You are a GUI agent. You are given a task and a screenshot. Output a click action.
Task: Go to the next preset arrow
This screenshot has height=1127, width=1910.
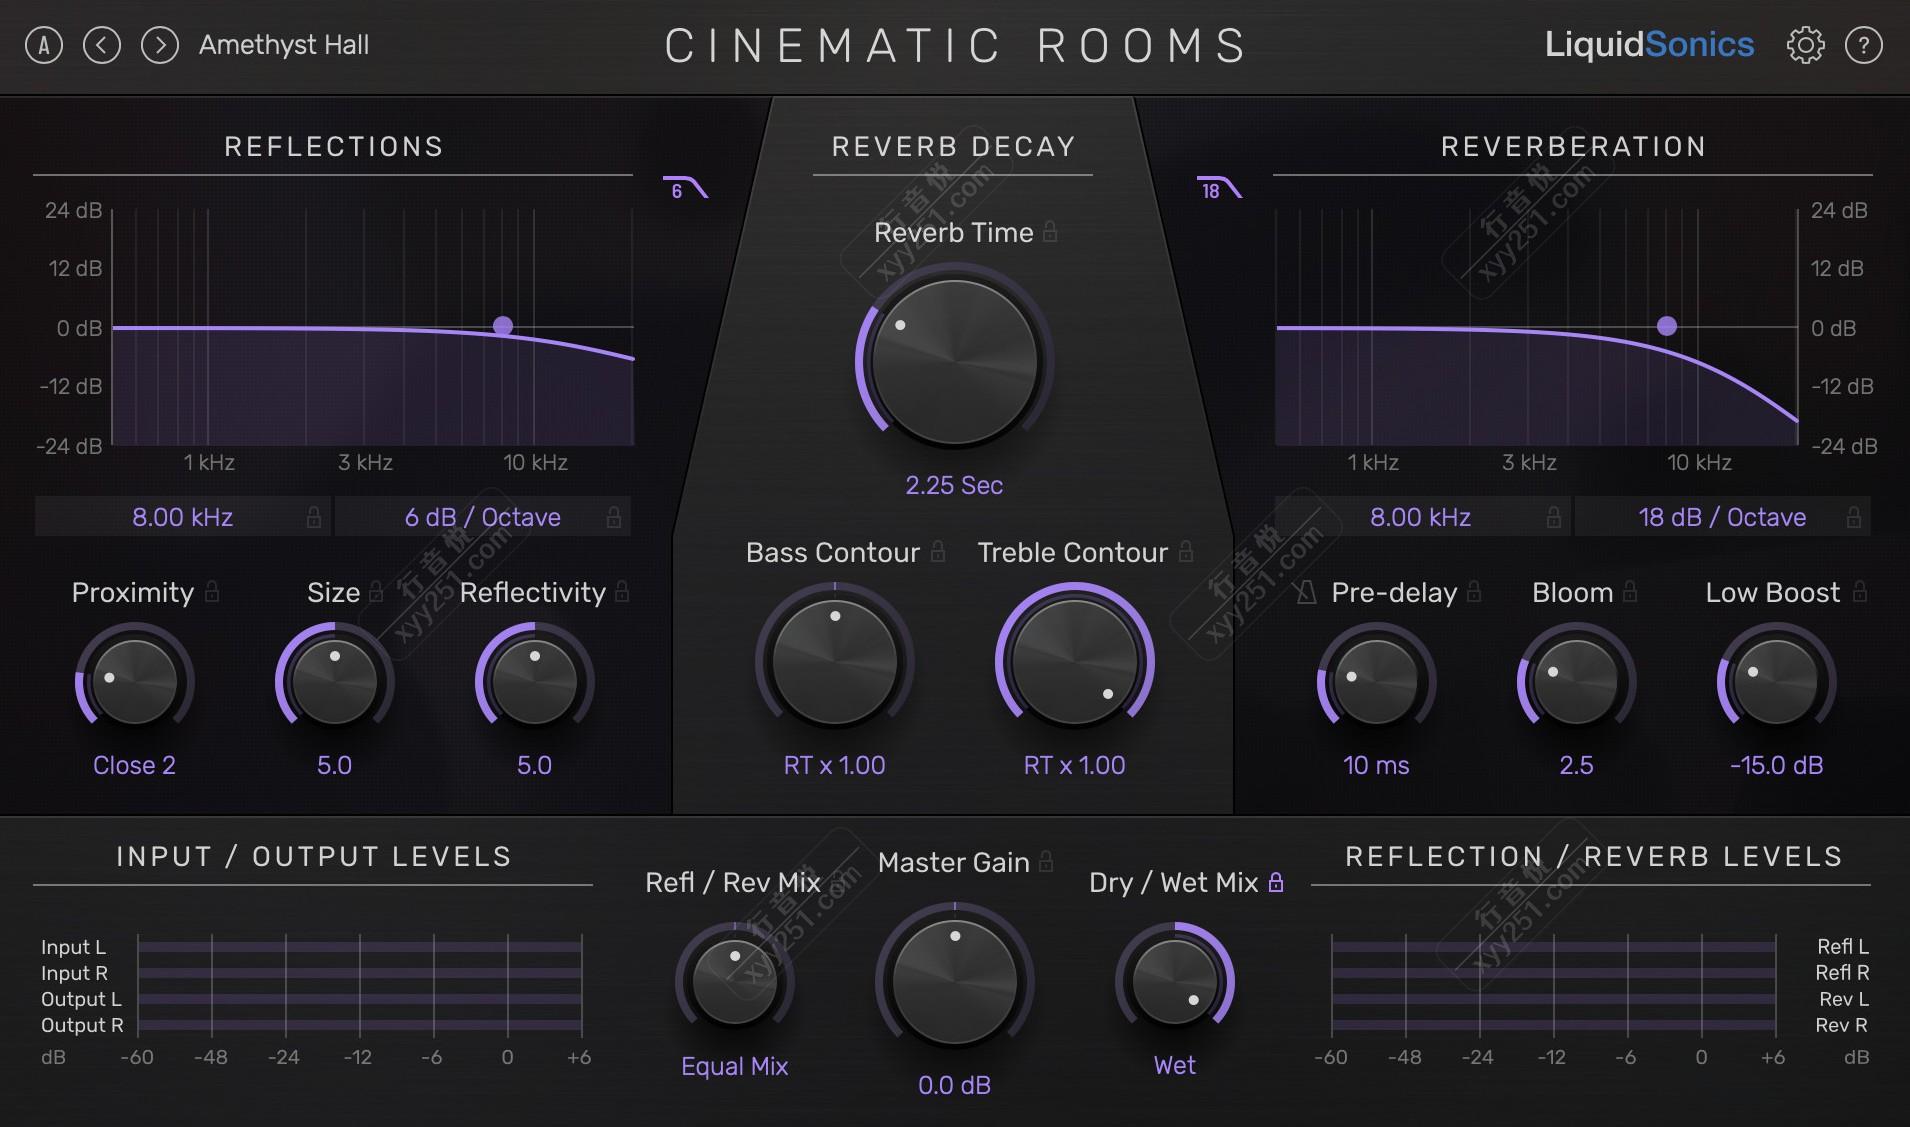(160, 45)
